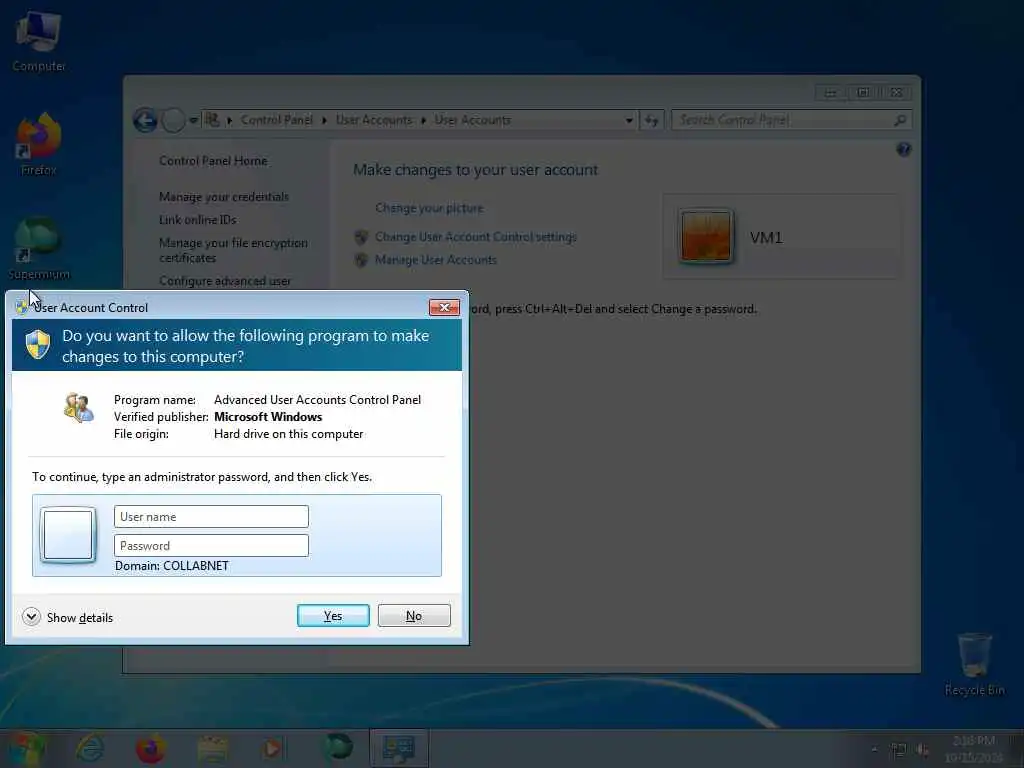The height and width of the screenshot is (768, 1024).
Task: Click the first User Accounts breadcrumb
Action: coord(374,120)
